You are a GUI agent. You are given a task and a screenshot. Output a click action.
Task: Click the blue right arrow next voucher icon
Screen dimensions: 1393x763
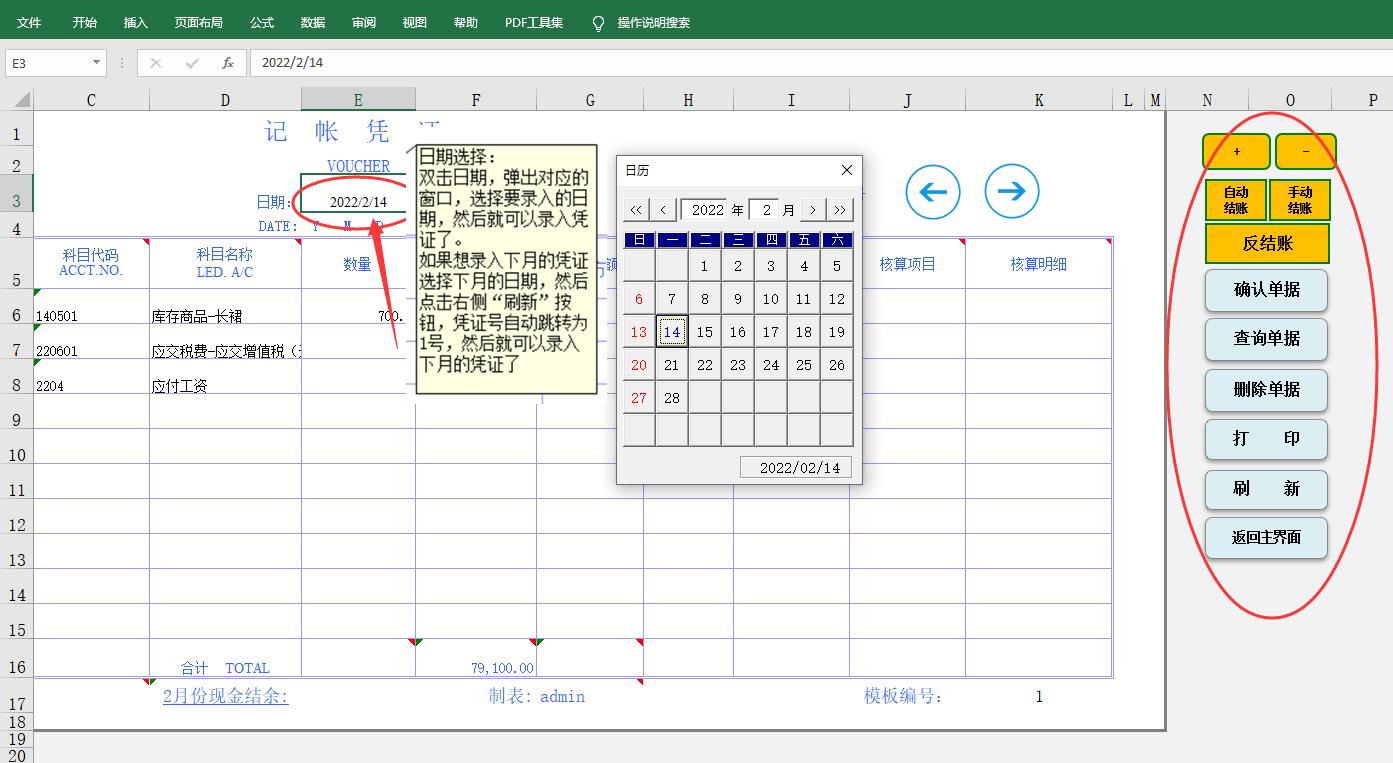point(1011,192)
